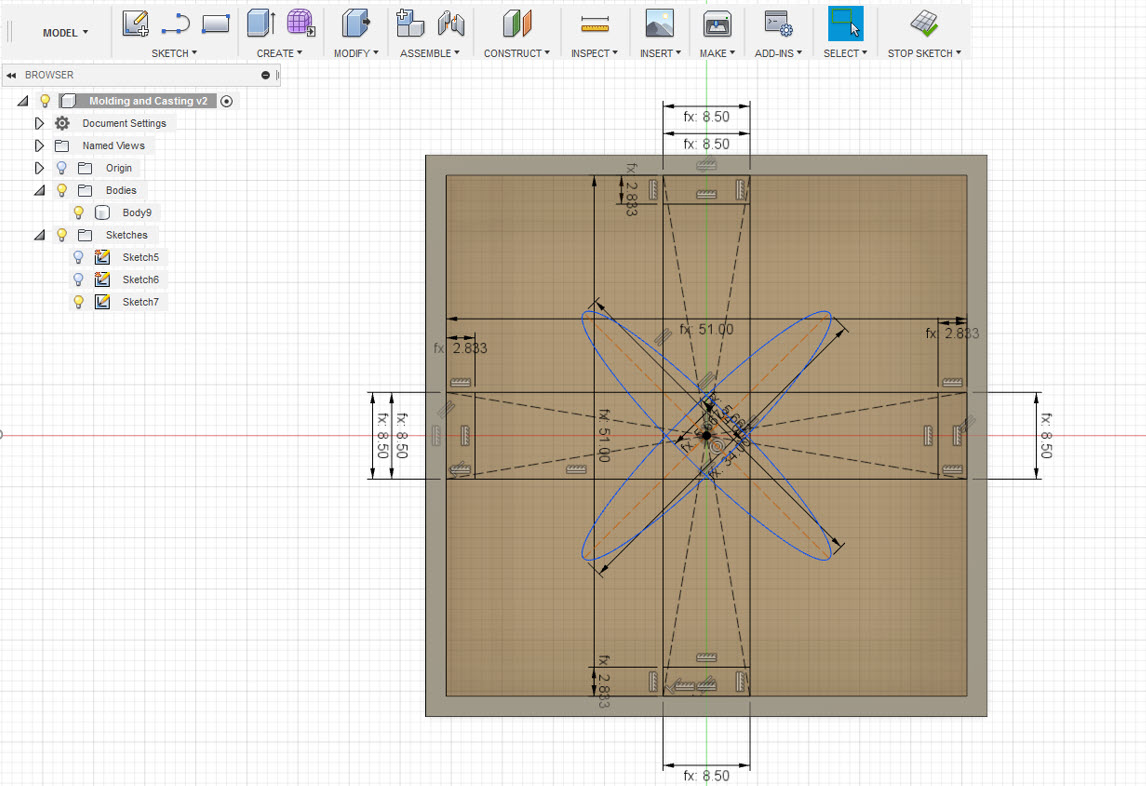Click the Sketch7 sketch icon
Image resolution: width=1146 pixels, height=786 pixels.
coord(102,301)
